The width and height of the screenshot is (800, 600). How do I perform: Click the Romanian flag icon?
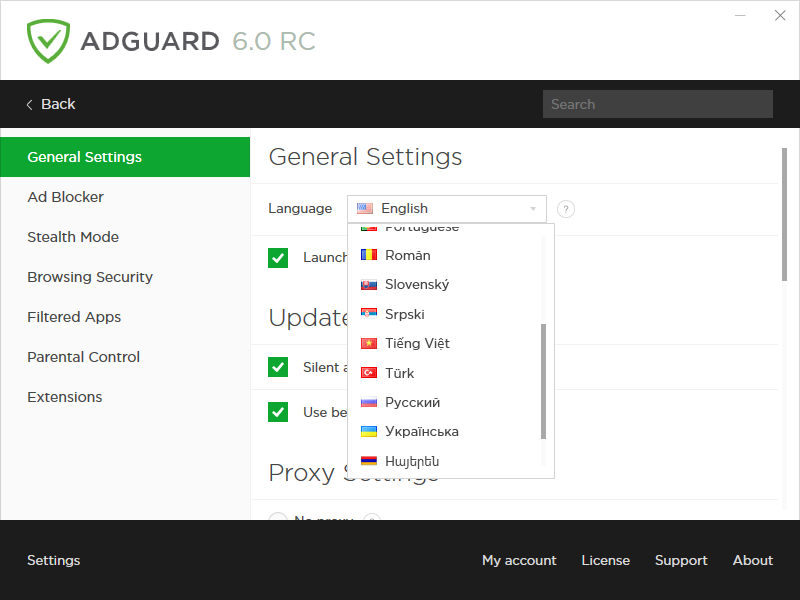(x=368, y=255)
